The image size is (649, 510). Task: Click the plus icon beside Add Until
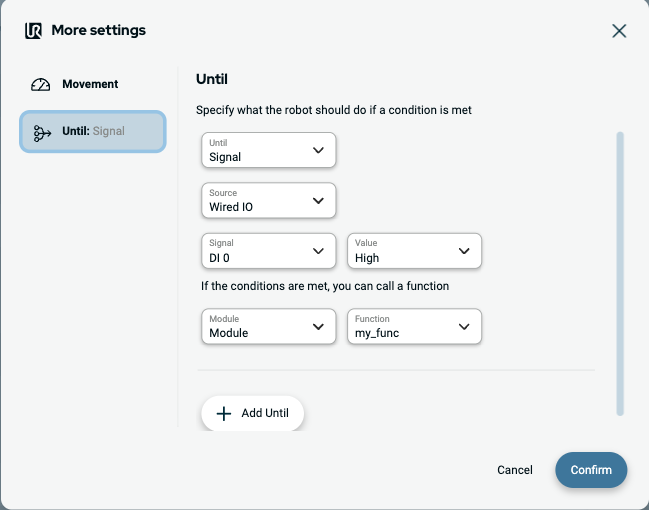224,413
